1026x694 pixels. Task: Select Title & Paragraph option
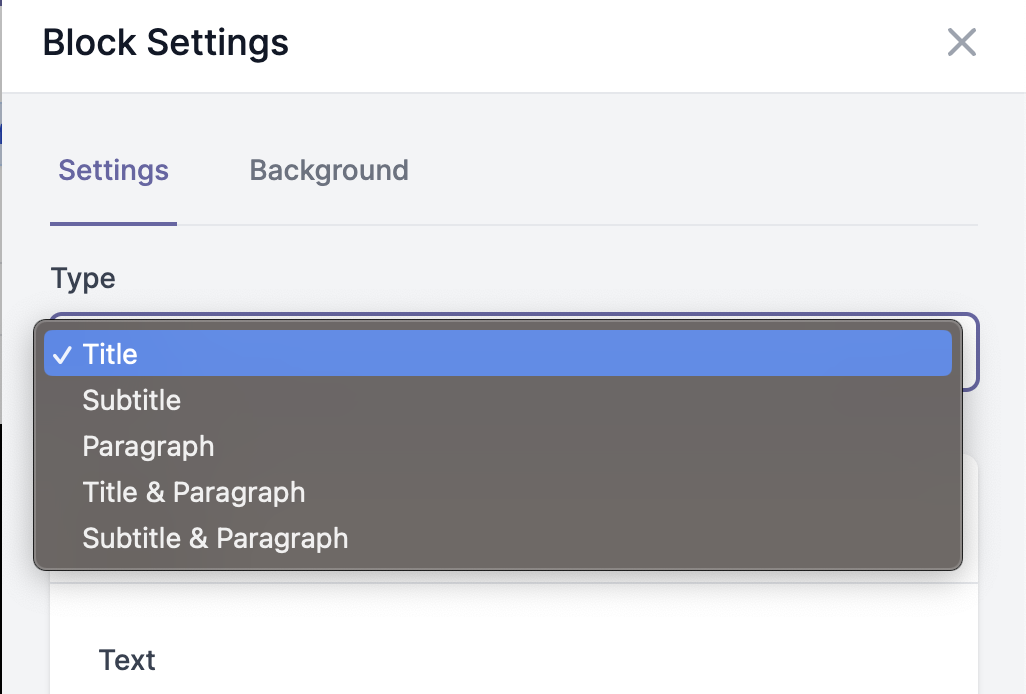click(x=497, y=492)
